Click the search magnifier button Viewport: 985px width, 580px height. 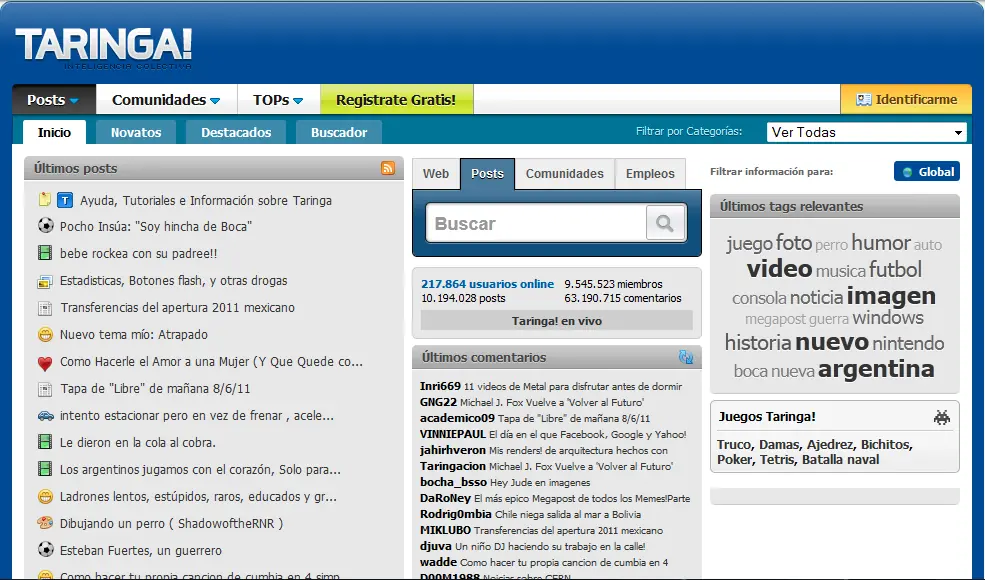pos(665,223)
